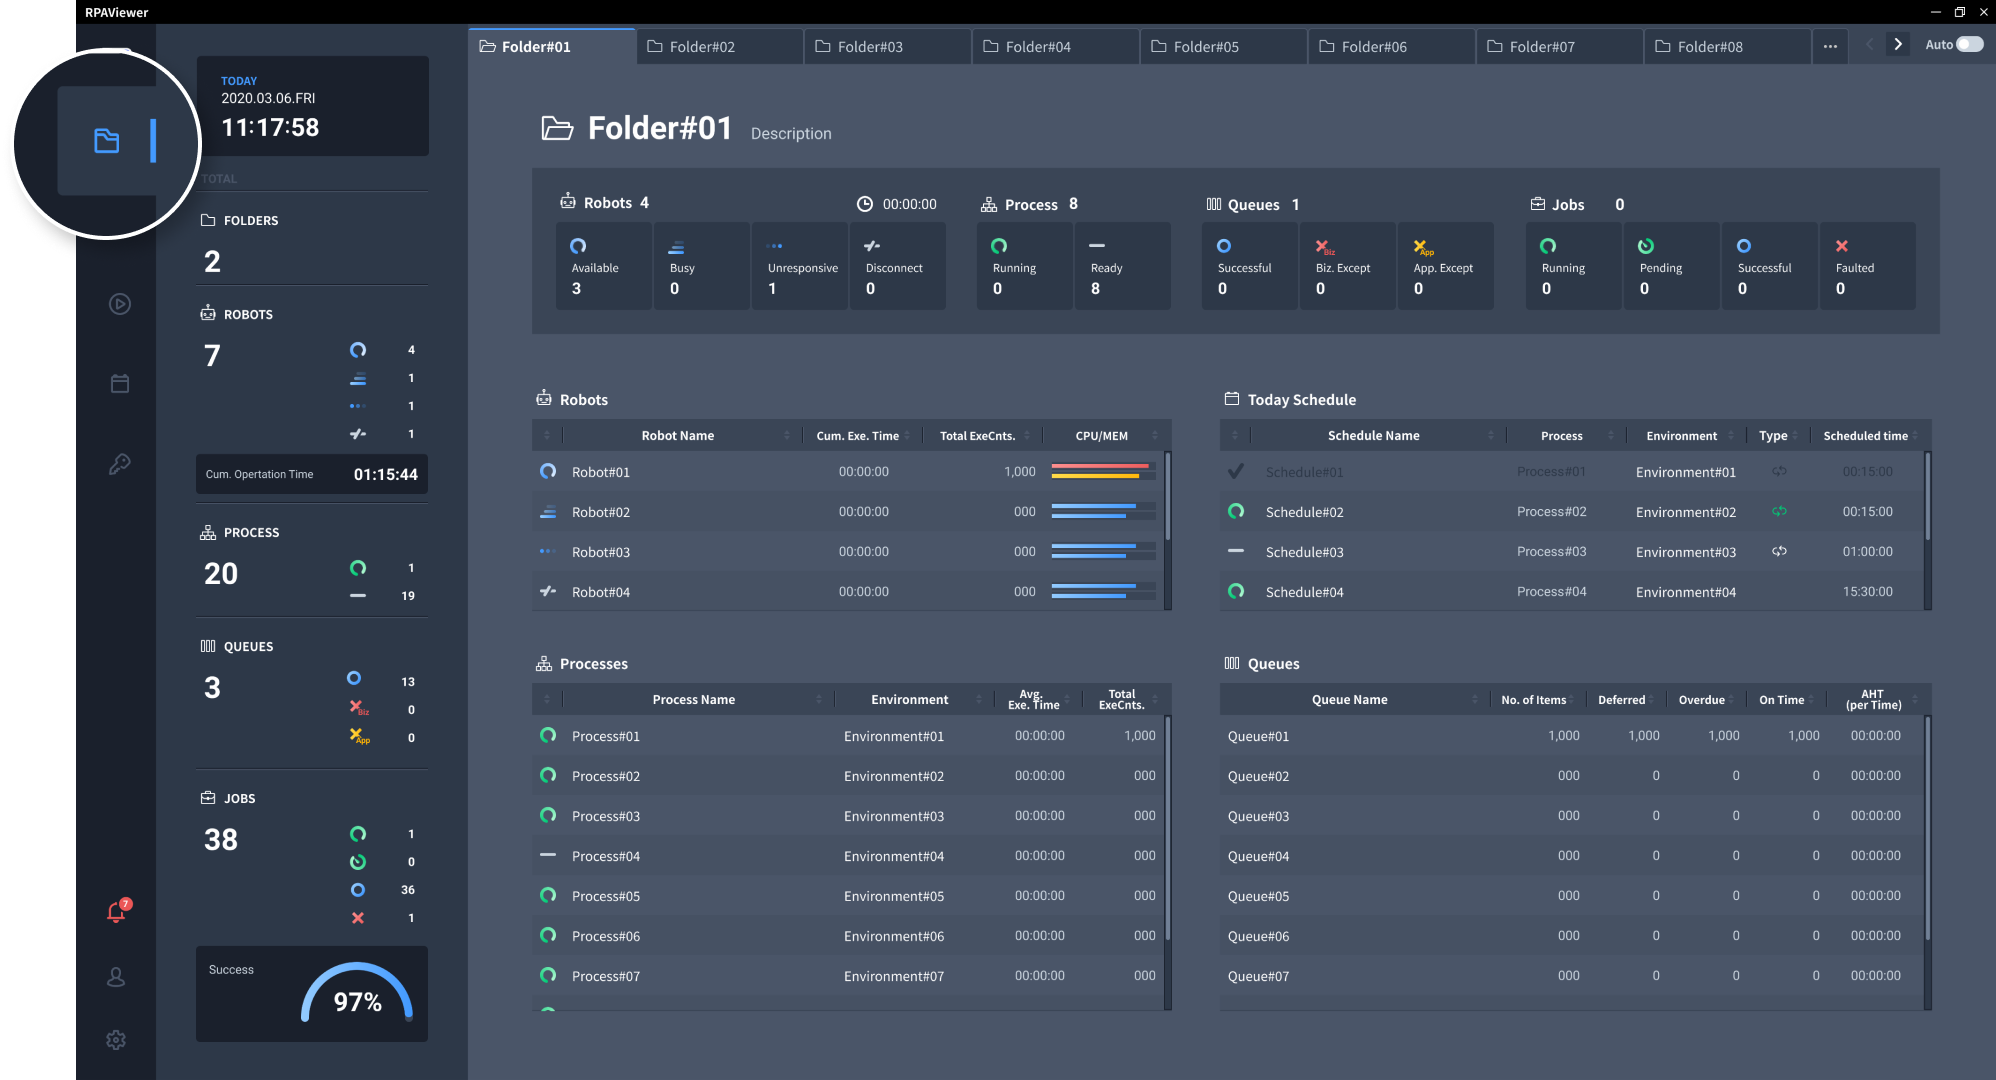Switch to the Folder#02 tab
The image size is (1996, 1080).
point(702,47)
